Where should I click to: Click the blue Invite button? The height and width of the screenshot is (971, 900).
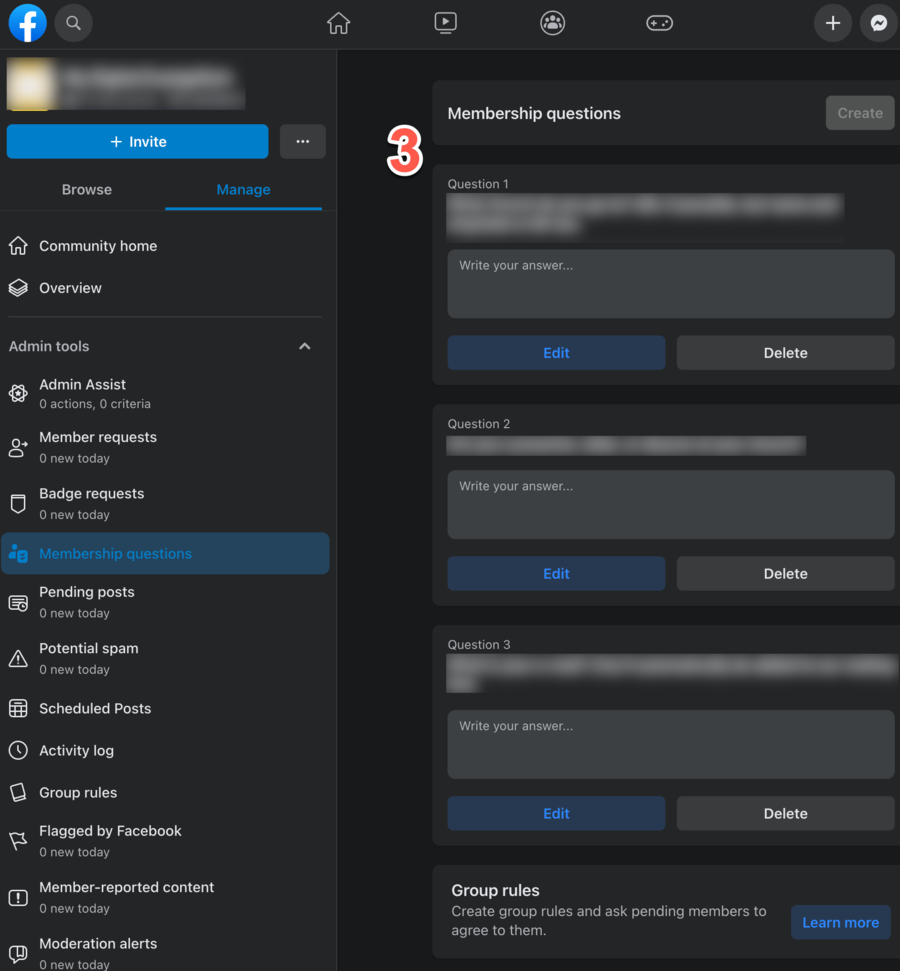(x=137, y=142)
